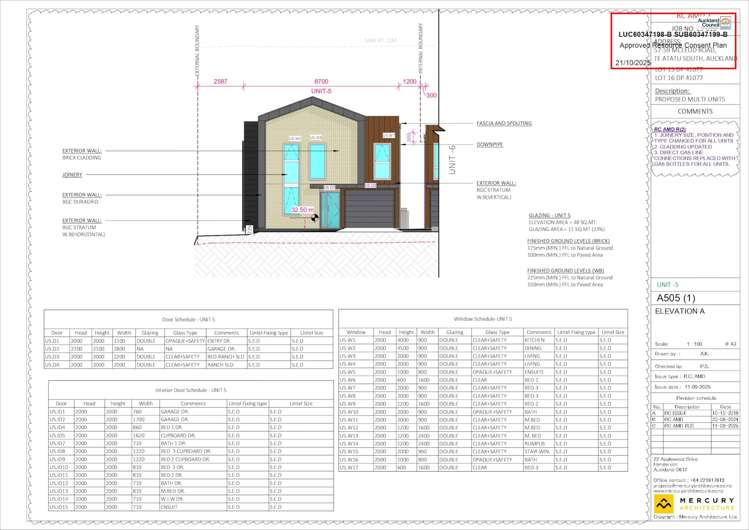Select consent number "LUC60347198-B SUB60347199-B"
Image resolution: width=749 pixels, height=530 pixels.
tap(673, 34)
